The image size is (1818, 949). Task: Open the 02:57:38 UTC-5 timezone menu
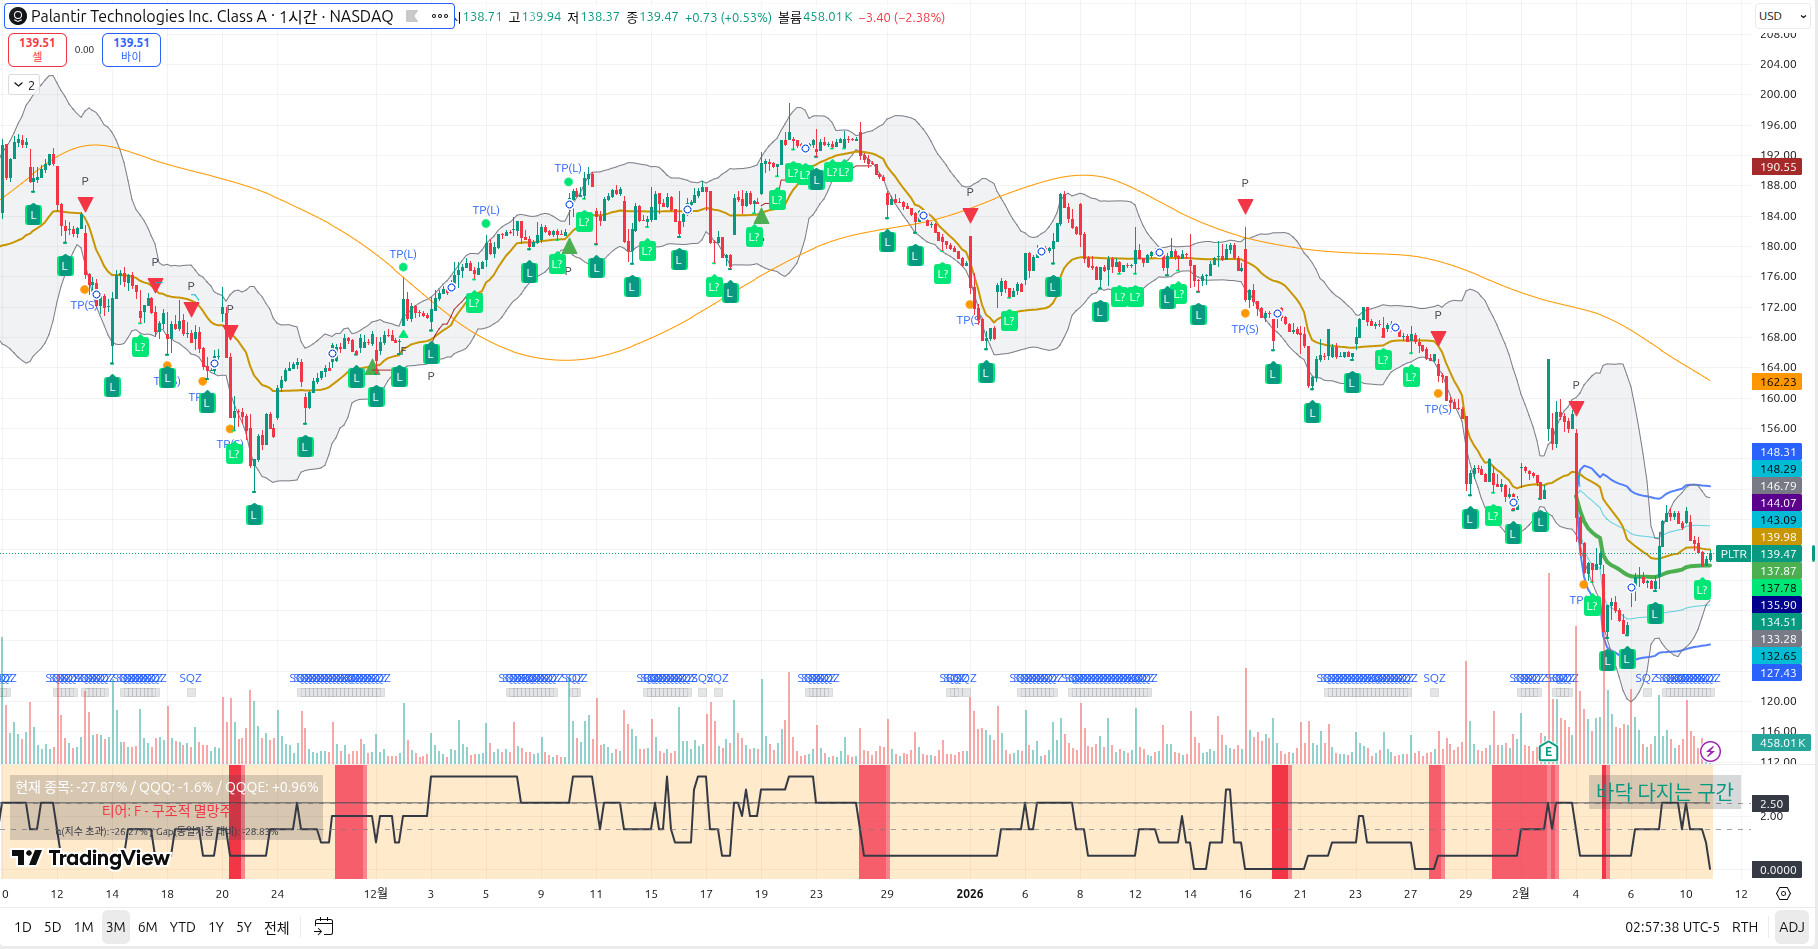(x=1672, y=927)
